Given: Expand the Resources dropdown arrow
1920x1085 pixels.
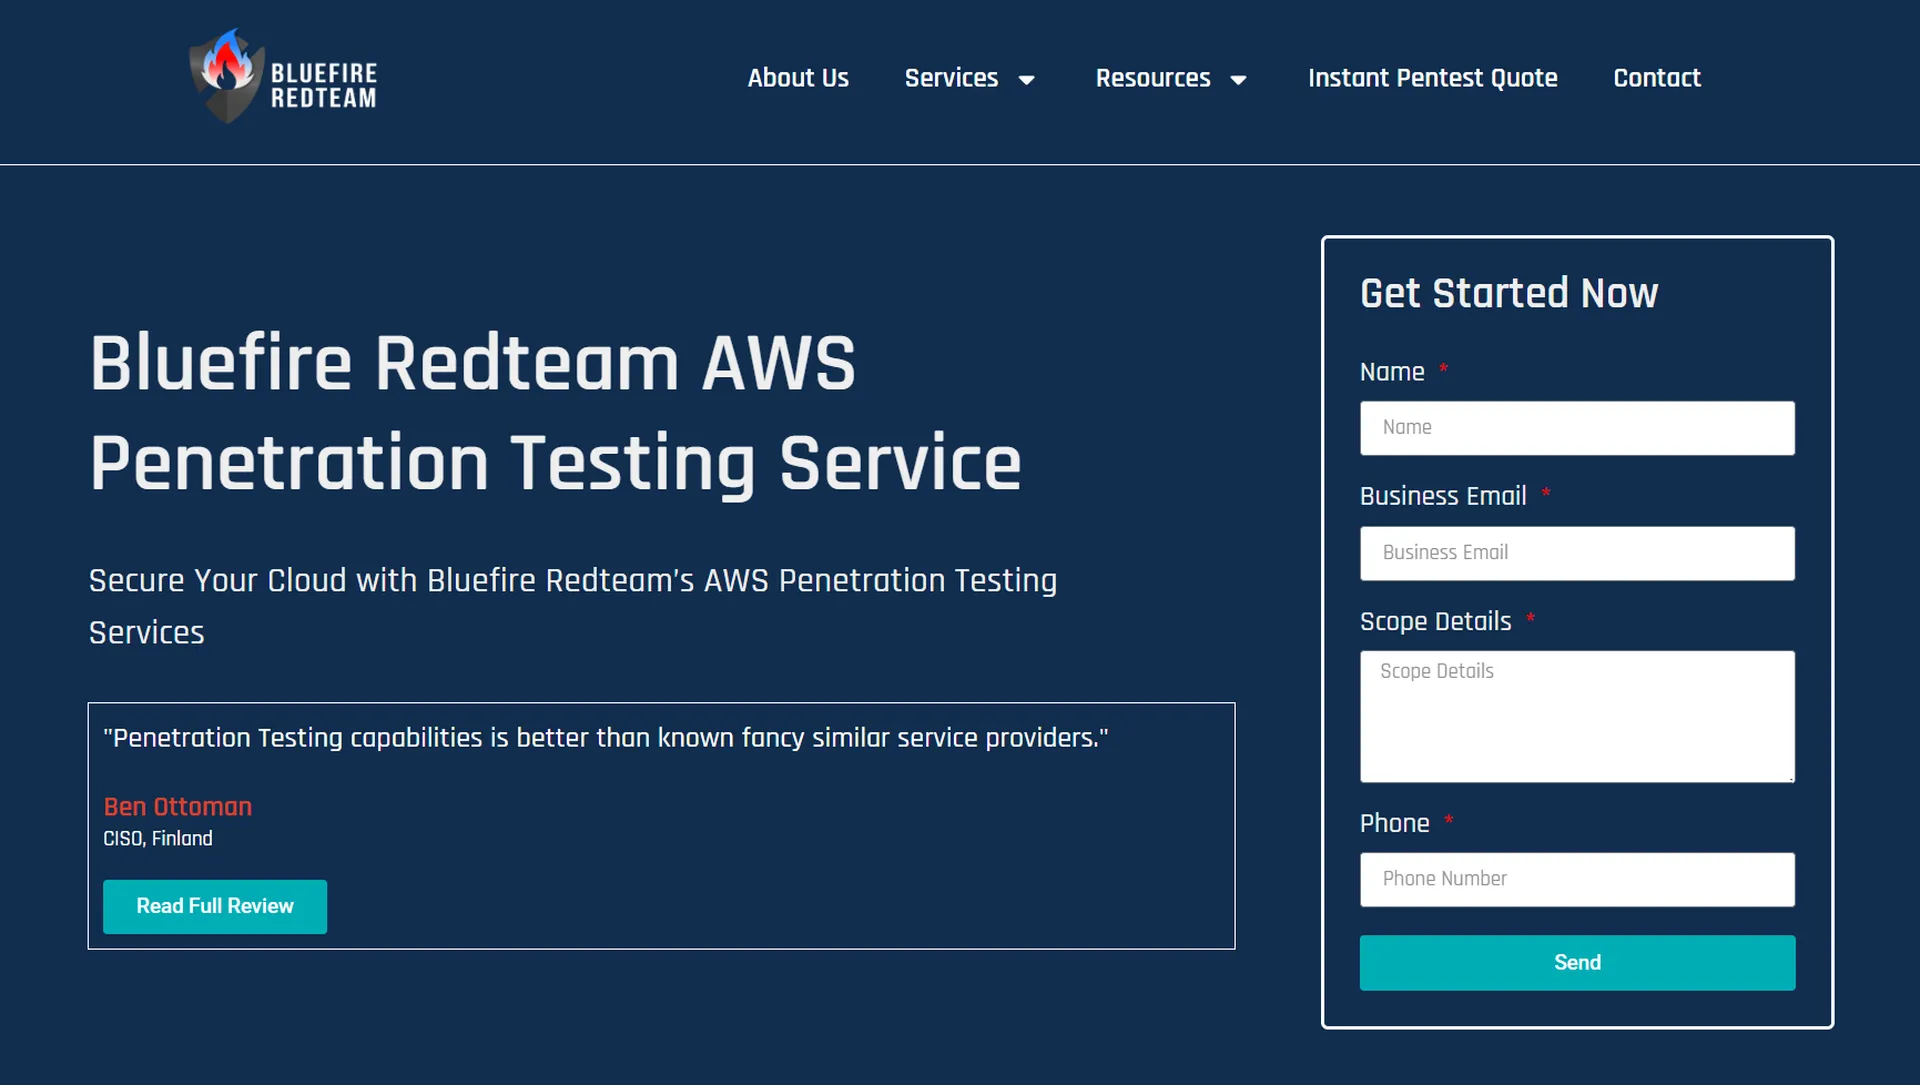Looking at the screenshot, I should (x=1238, y=80).
